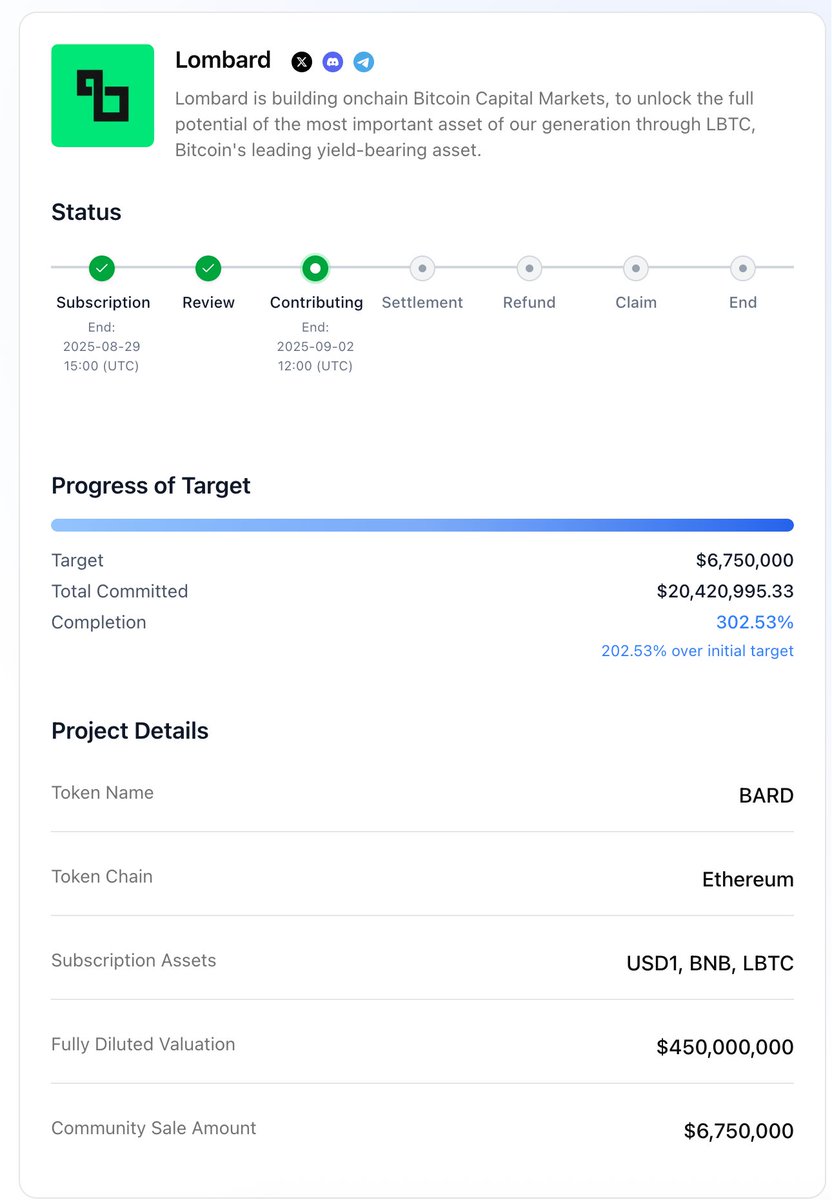Click the "Review" status label
832x1200 pixels.
pyautogui.click(x=208, y=302)
